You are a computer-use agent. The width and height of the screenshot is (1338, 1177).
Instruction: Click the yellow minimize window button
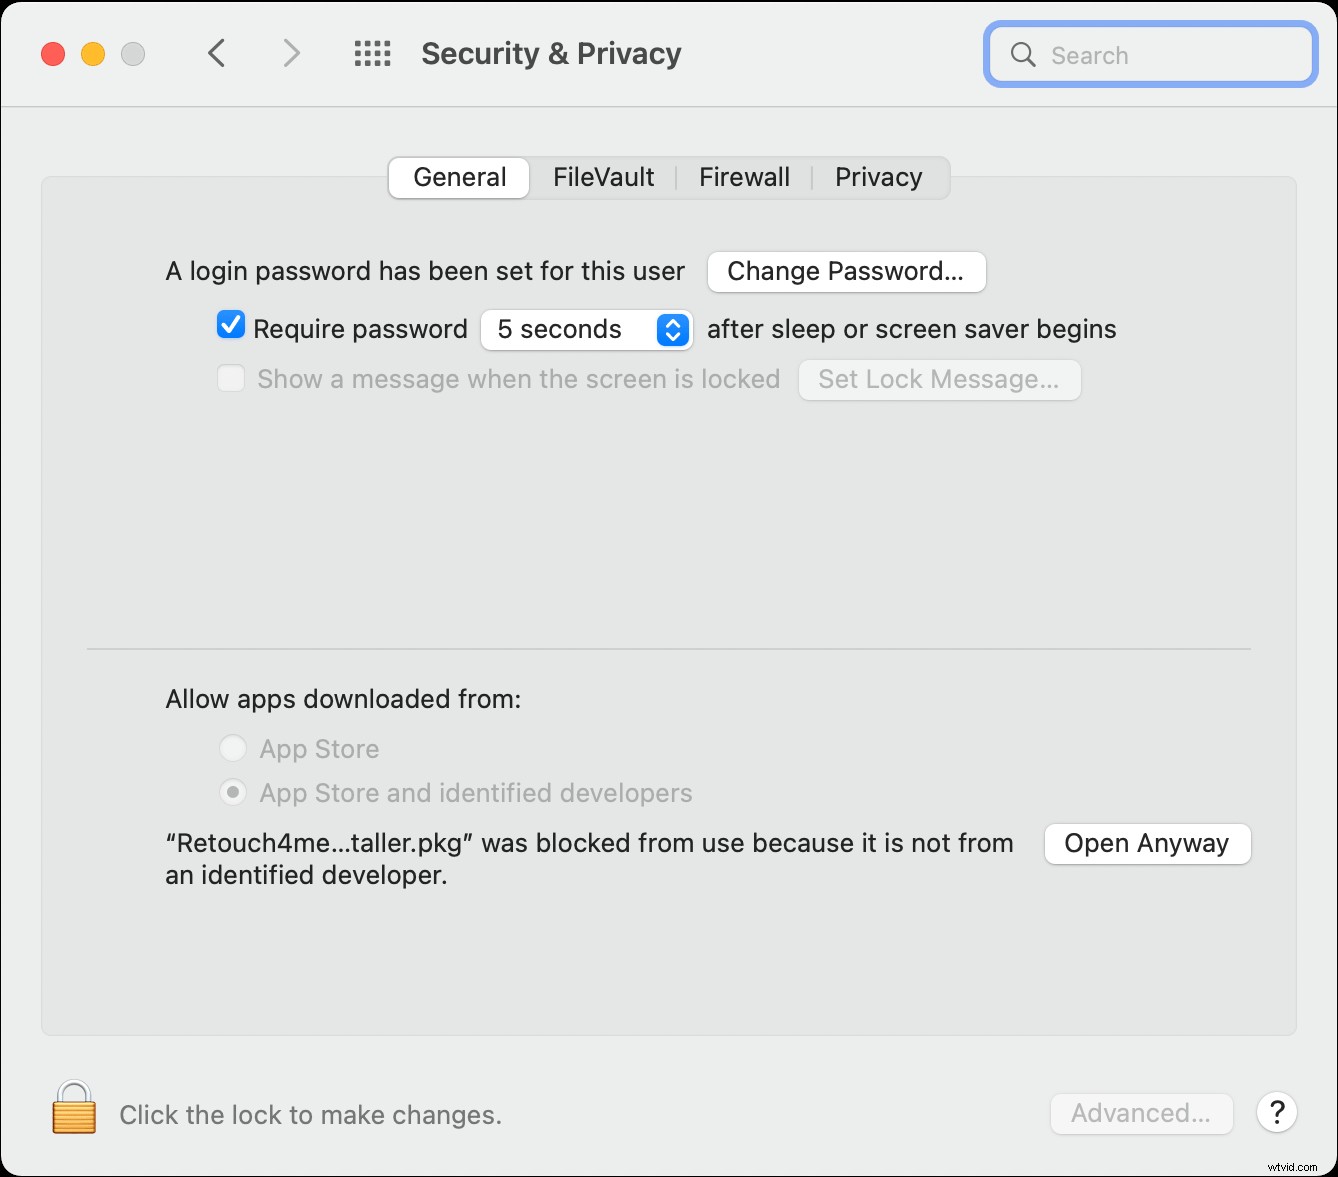point(93,54)
